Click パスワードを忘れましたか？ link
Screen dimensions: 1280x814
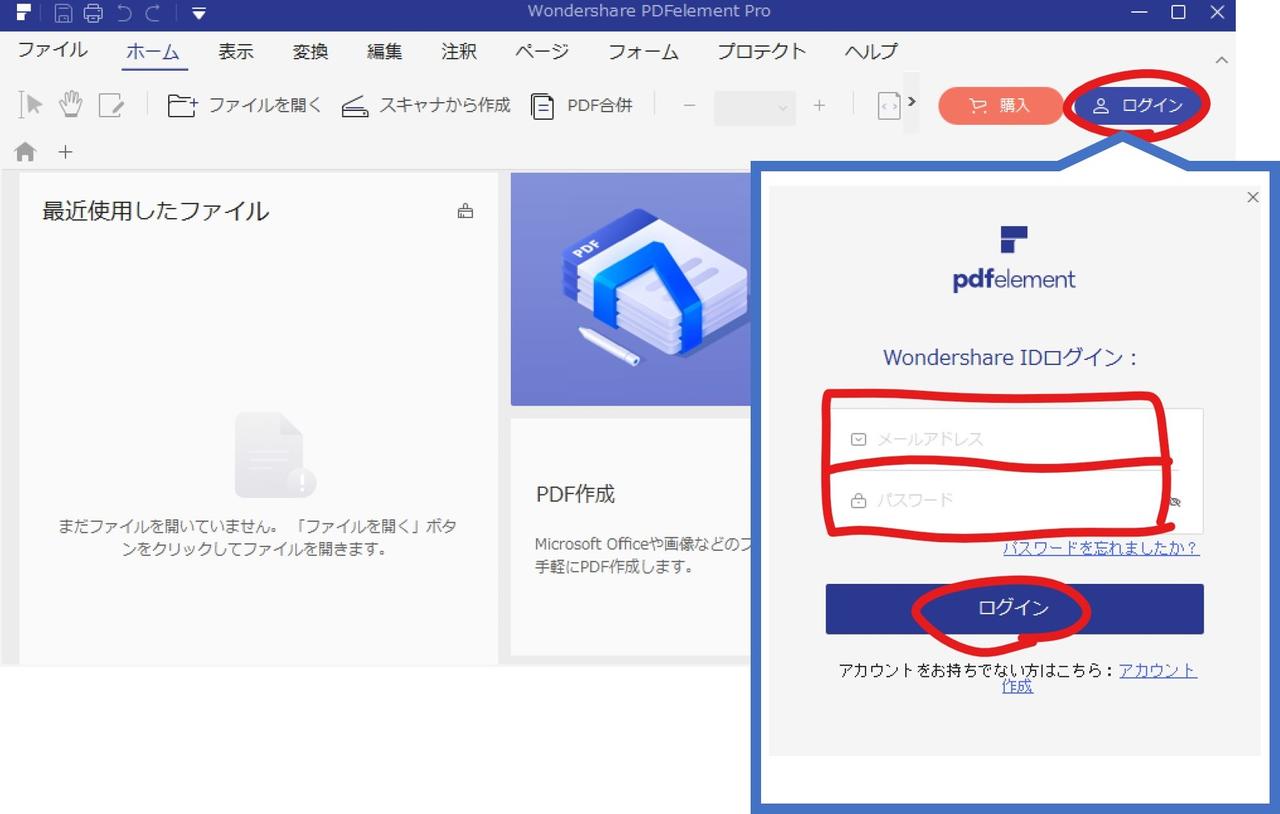pyautogui.click(x=1101, y=548)
